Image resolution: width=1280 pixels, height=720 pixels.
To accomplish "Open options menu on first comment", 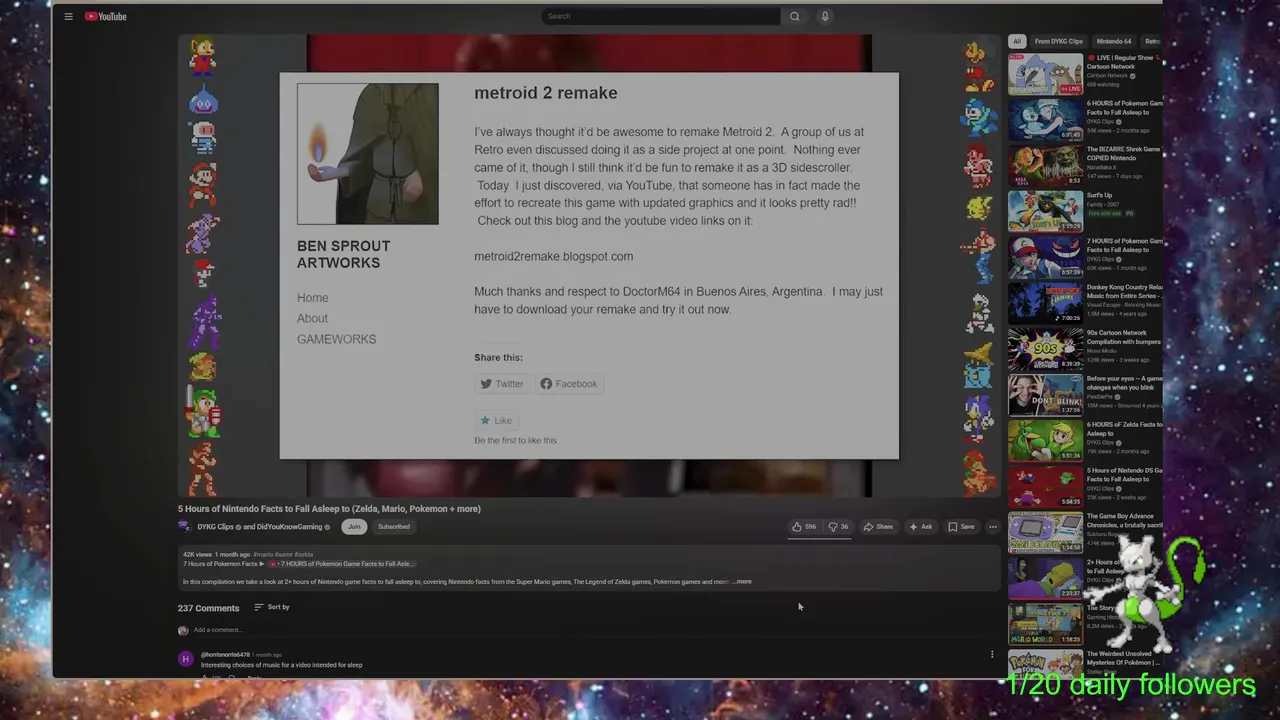I will tap(992, 655).
